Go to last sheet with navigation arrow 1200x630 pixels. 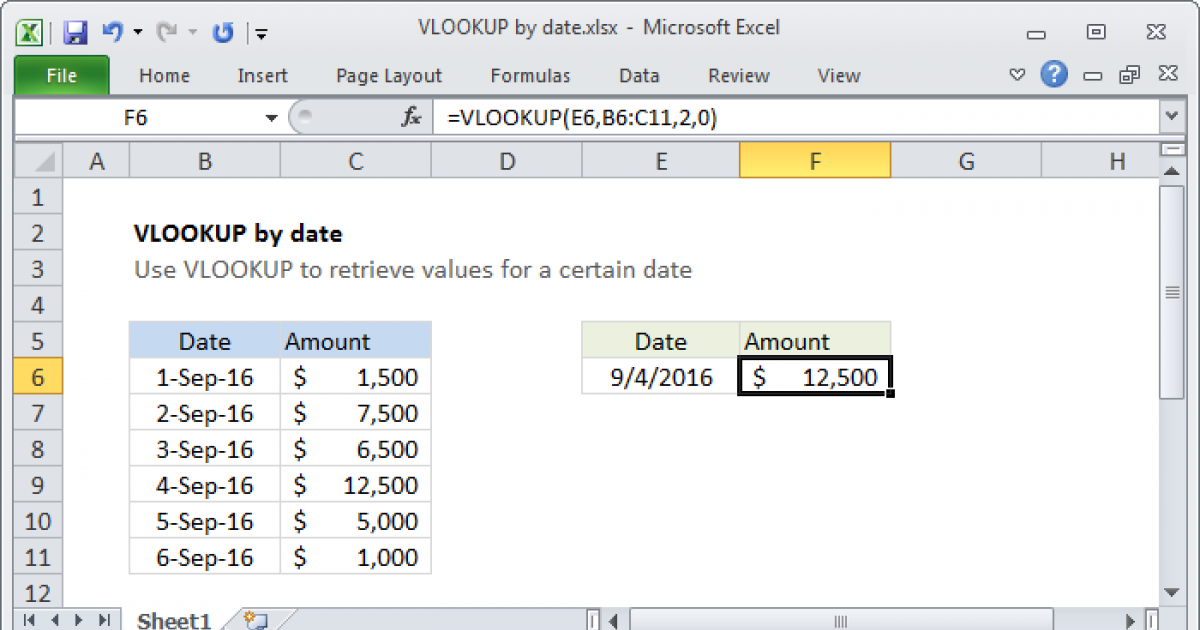[x=104, y=620]
